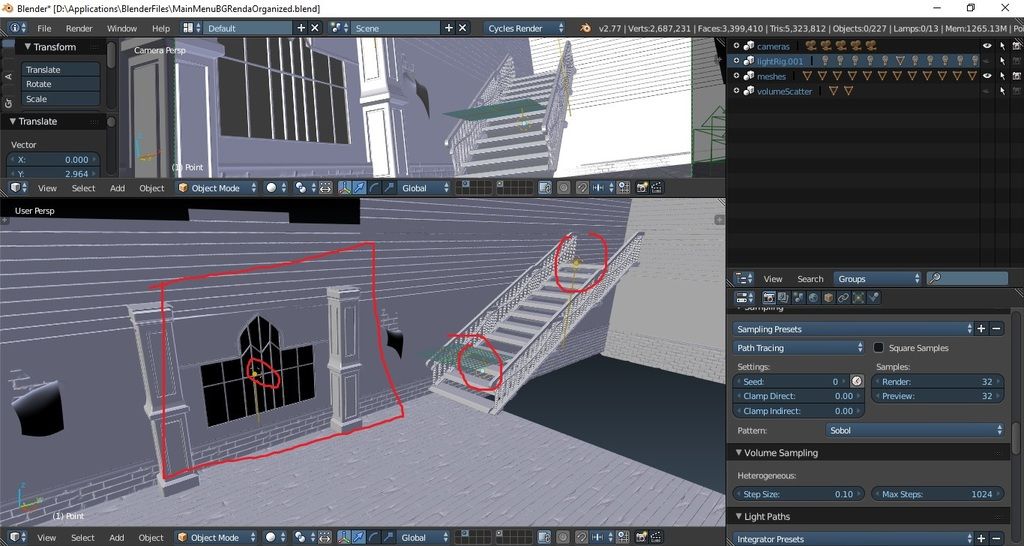Add a new scene with plus beside Scene

(449, 28)
